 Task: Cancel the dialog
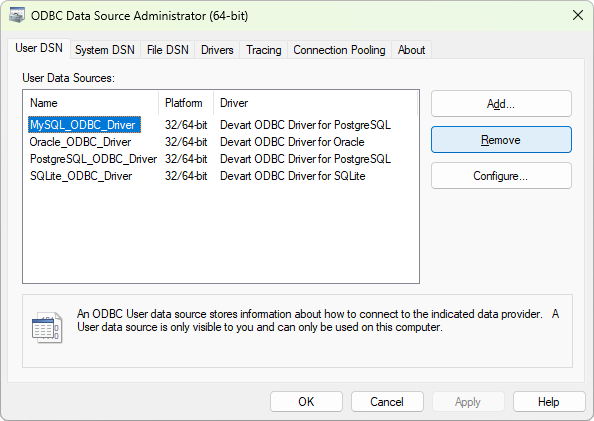[387, 402]
